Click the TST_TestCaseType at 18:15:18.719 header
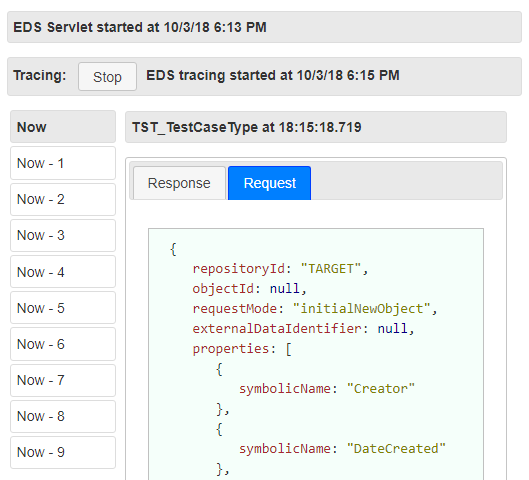This screenshot has width=529, height=480. tap(316, 127)
